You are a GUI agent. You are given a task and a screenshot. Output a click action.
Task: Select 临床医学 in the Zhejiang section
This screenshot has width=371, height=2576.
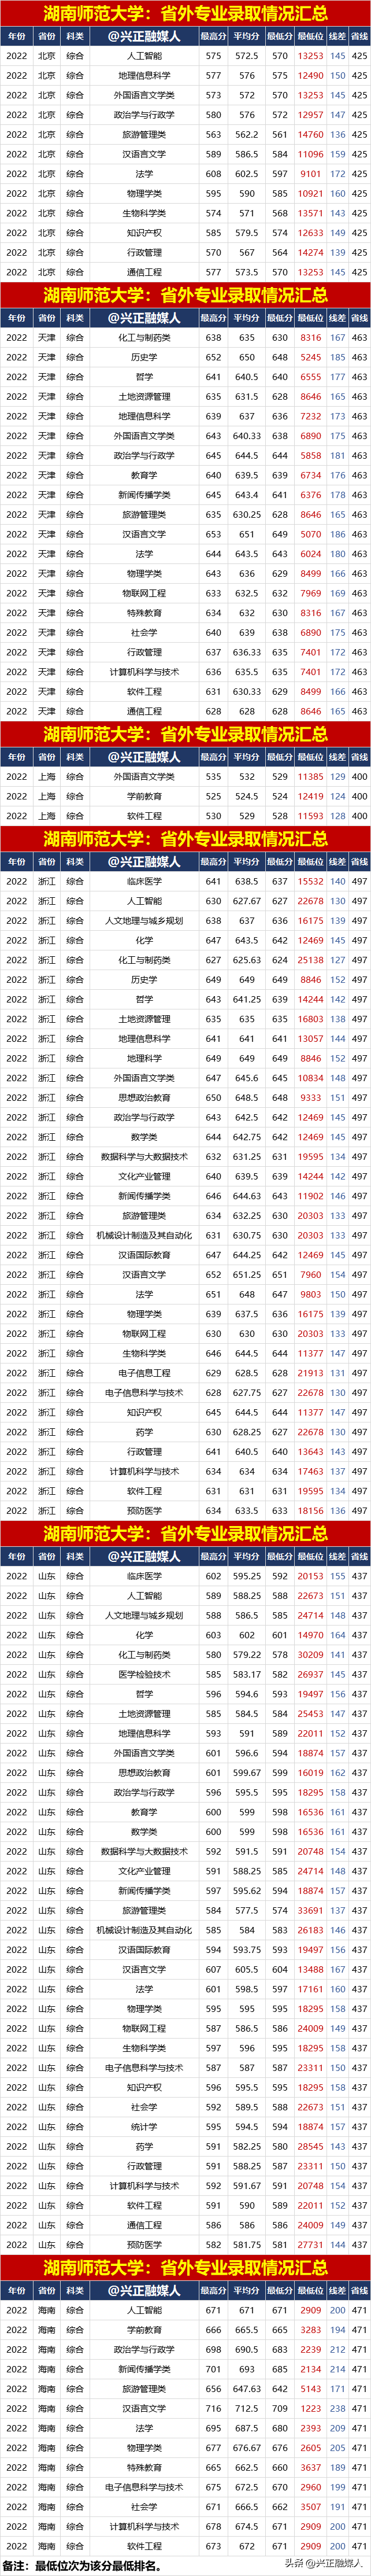pyautogui.click(x=144, y=881)
